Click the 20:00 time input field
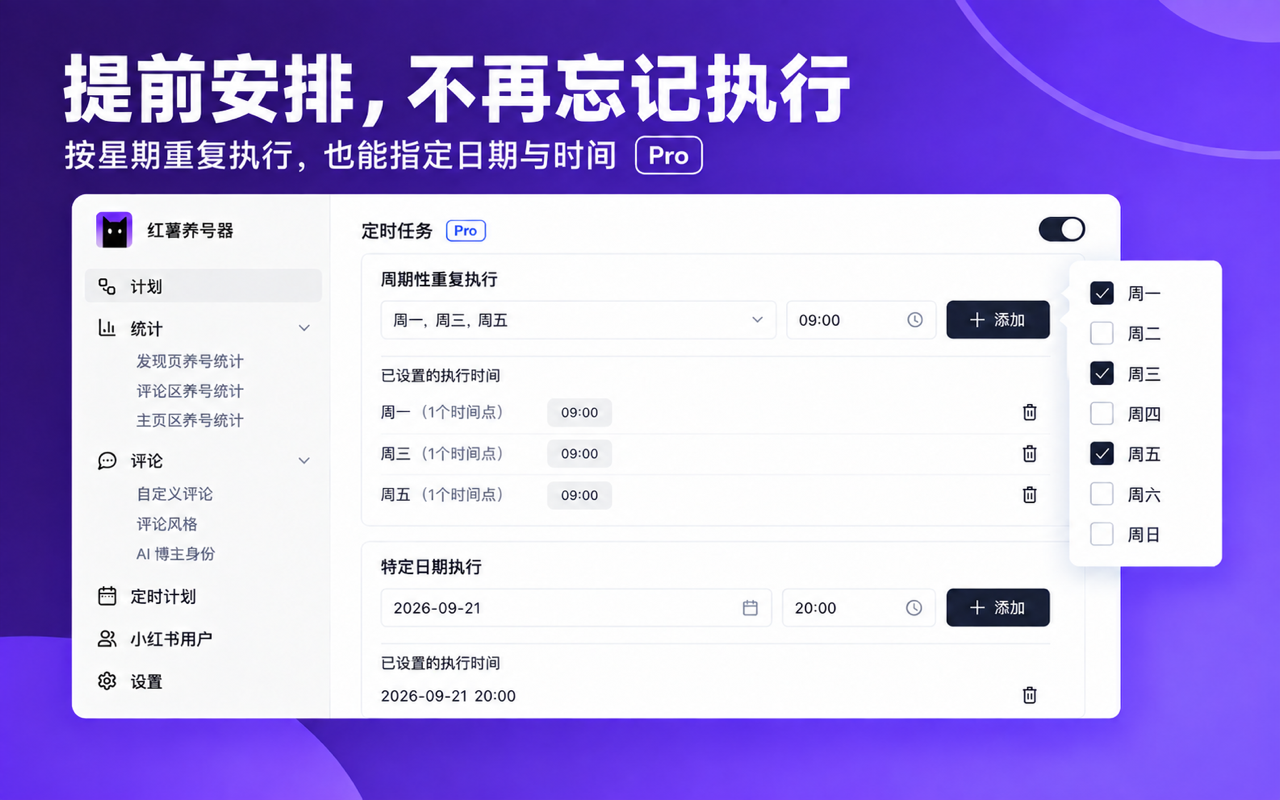1280x800 pixels. point(858,608)
